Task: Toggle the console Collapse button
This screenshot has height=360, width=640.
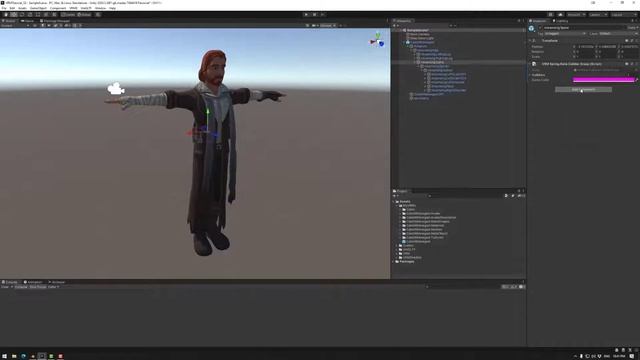Action: pos(21,287)
